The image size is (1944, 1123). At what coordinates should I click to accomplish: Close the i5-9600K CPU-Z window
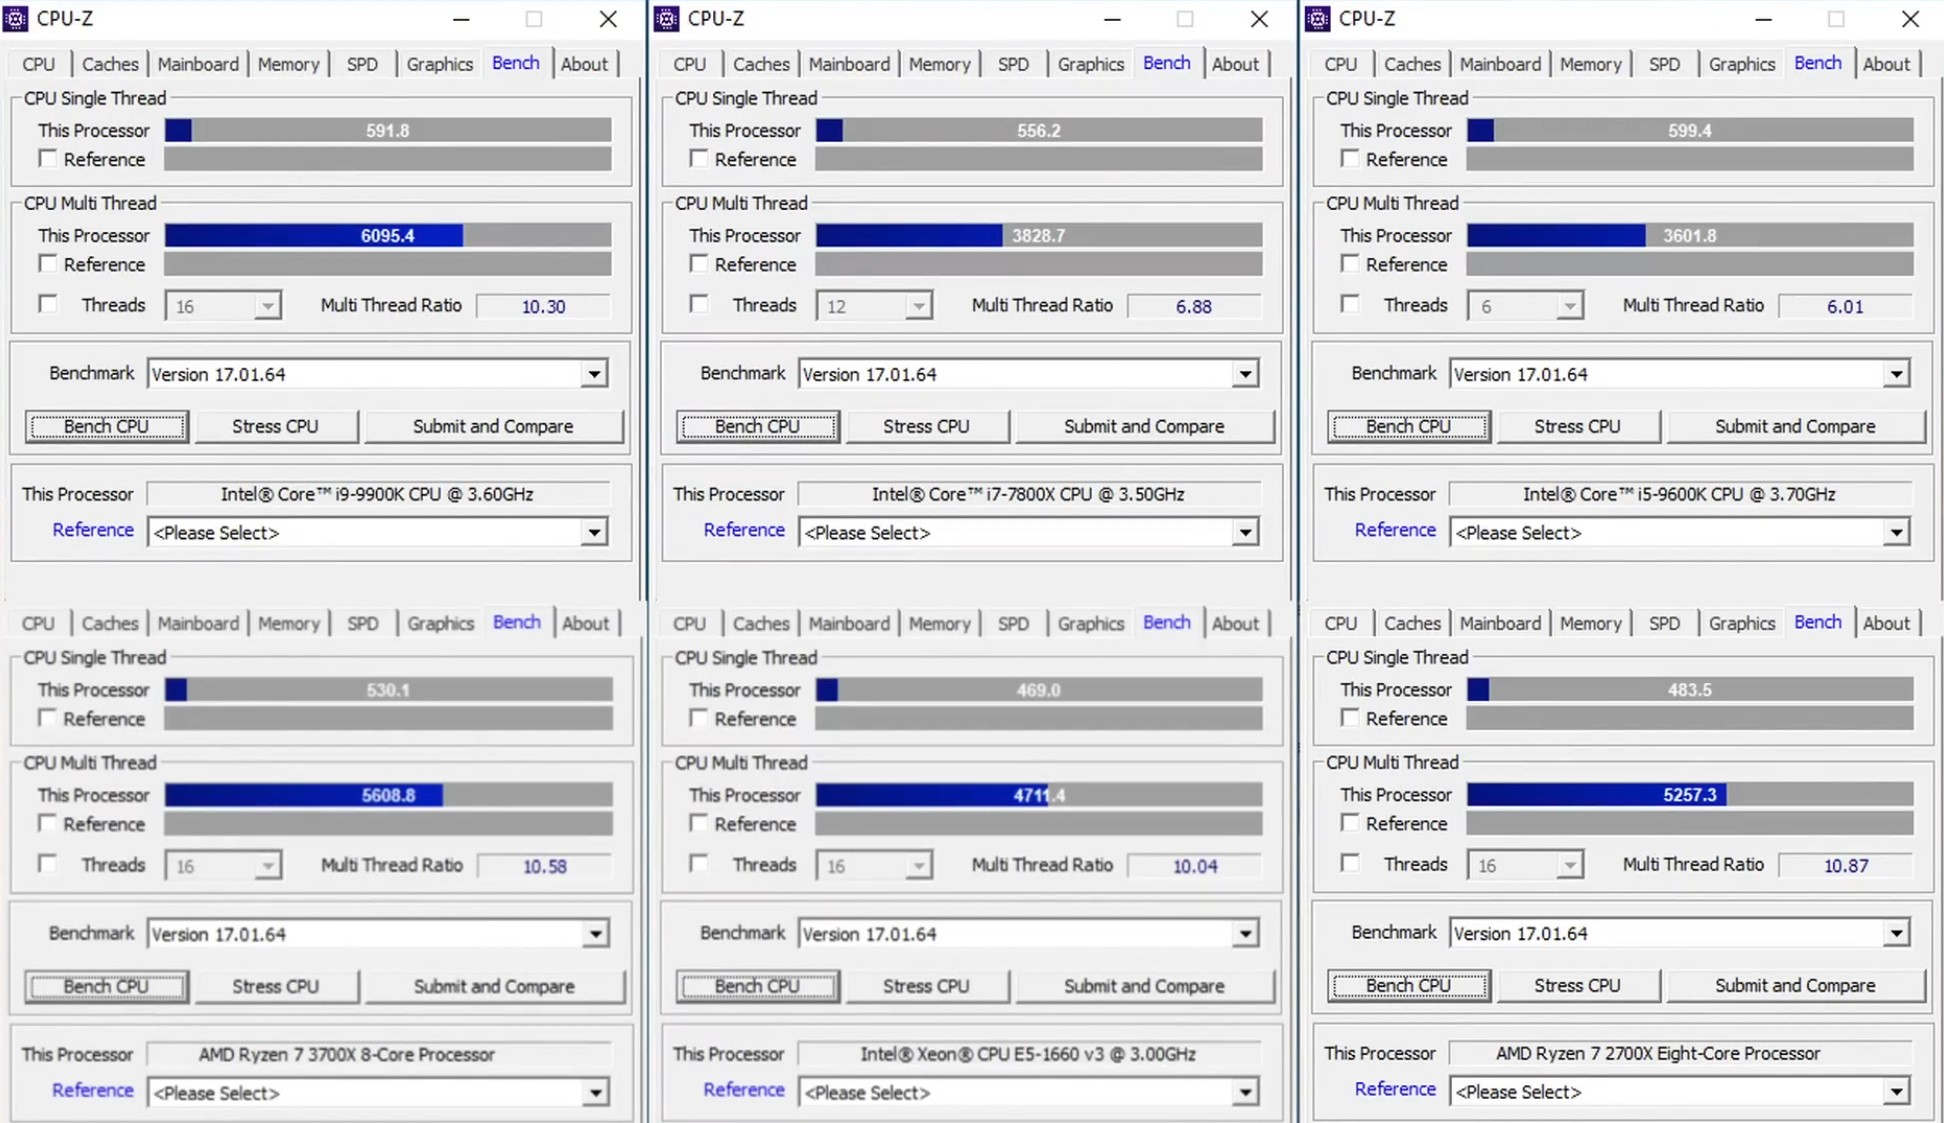[1910, 19]
